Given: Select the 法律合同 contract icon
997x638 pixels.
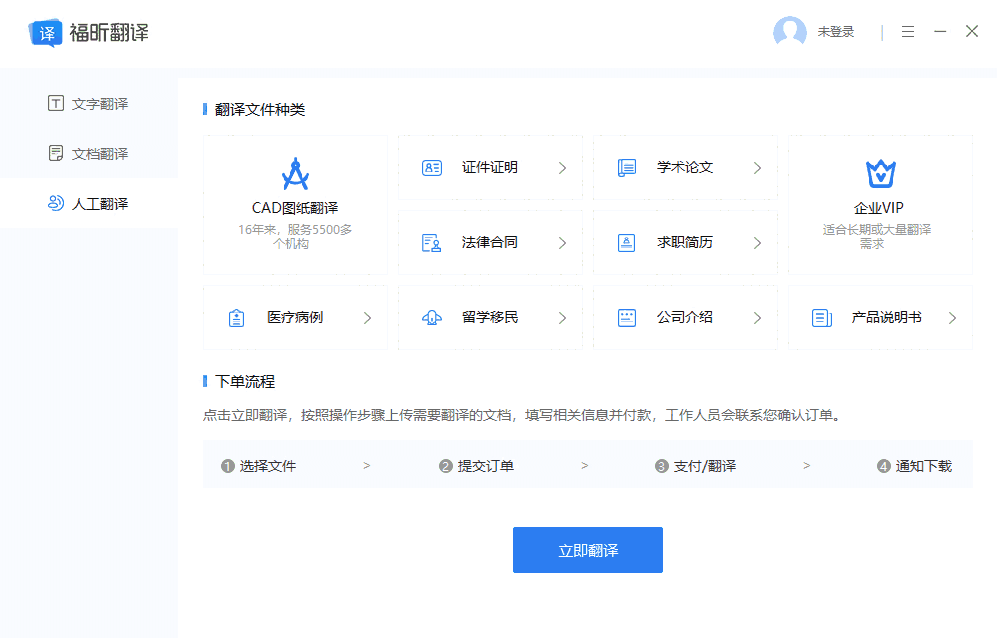Looking at the screenshot, I should [x=430, y=242].
